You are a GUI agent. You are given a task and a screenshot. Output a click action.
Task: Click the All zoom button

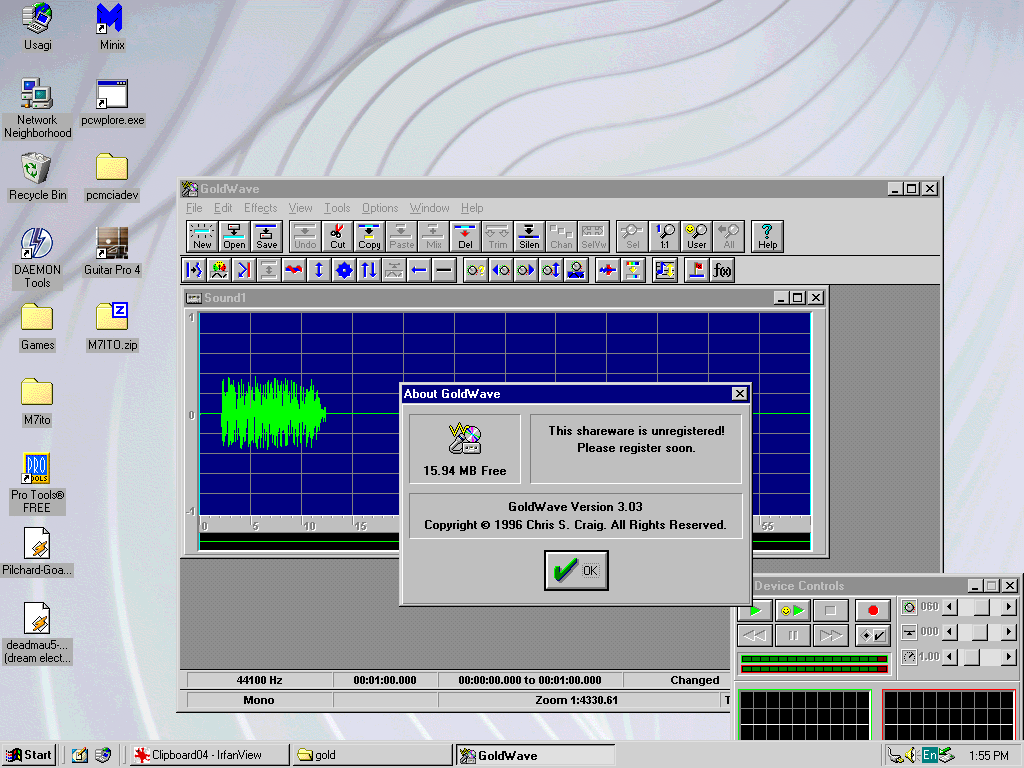click(728, 236)
